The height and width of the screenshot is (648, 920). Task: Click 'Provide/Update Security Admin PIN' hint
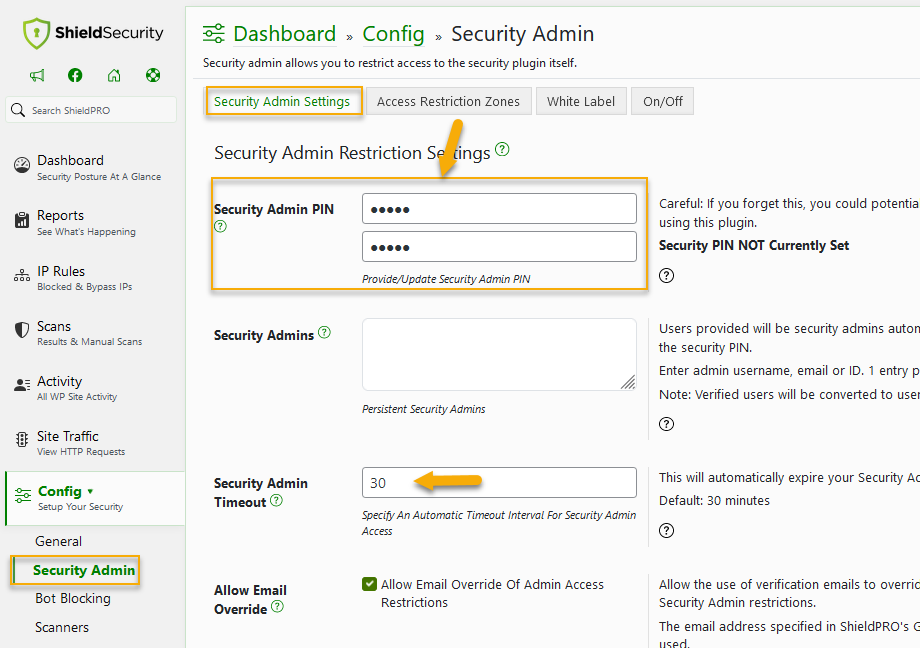(446, 279)
